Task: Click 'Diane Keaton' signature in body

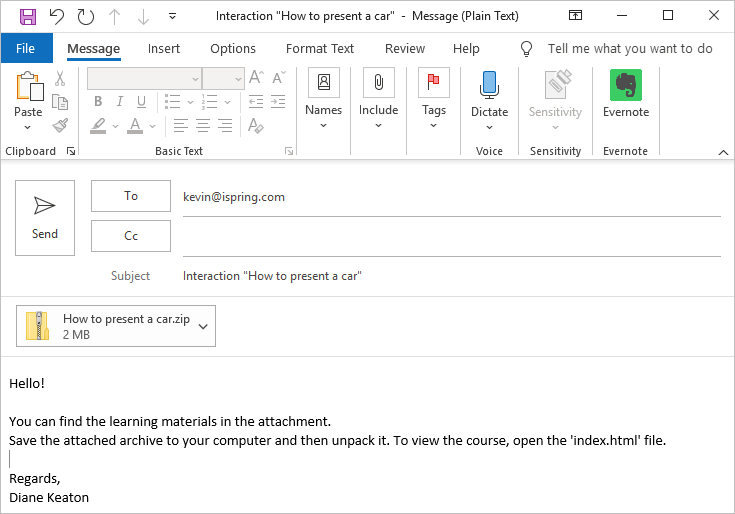Action: tap(49, 498)
